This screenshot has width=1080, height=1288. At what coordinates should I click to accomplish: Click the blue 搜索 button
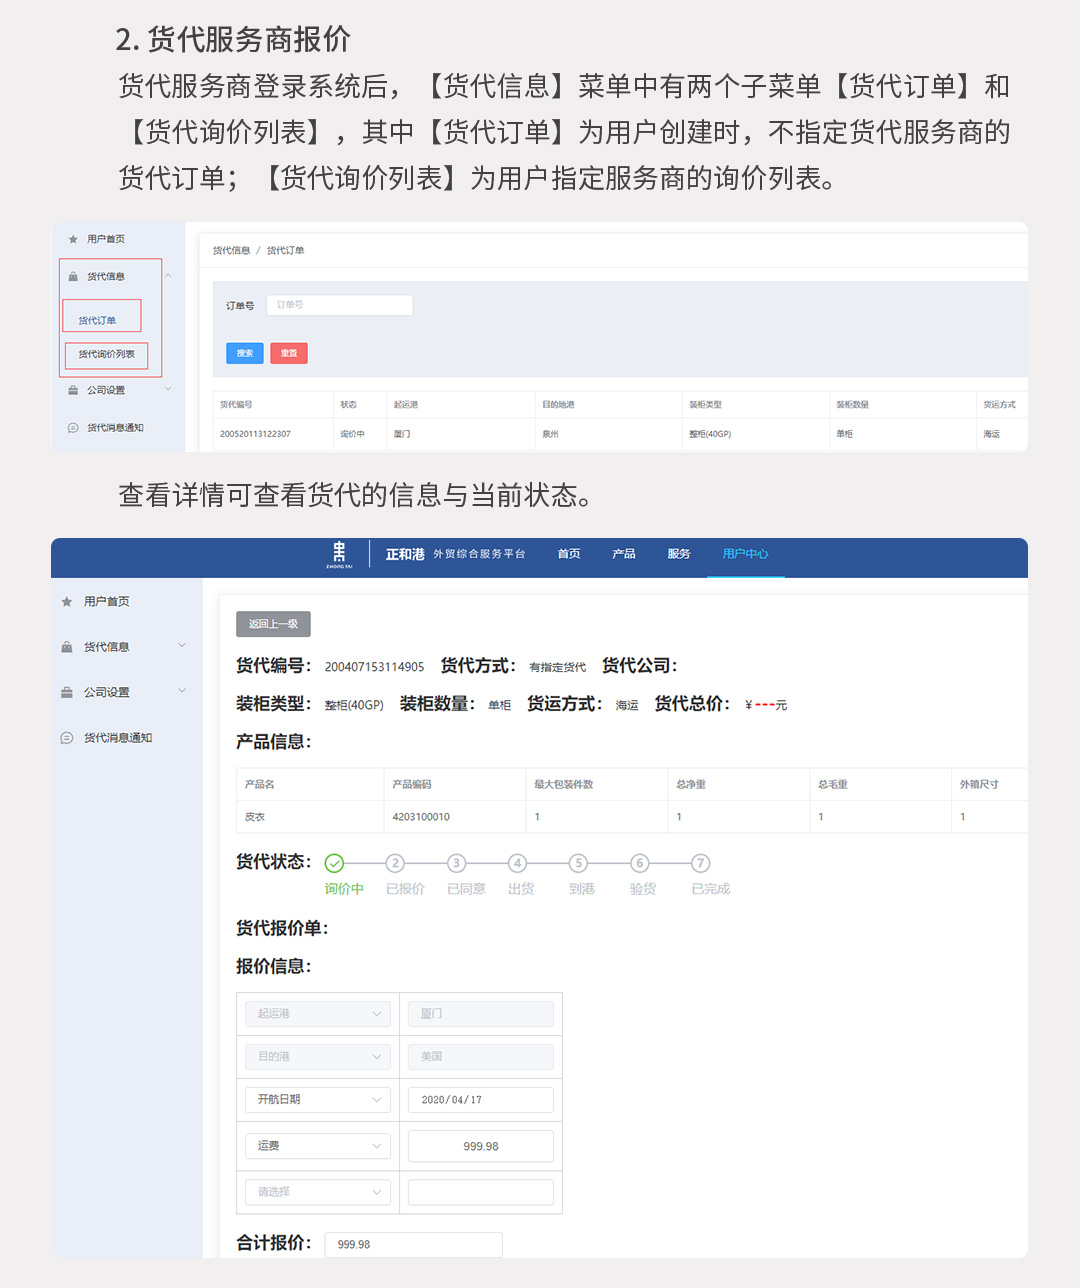pyautogui.click(x=245, y=353)
